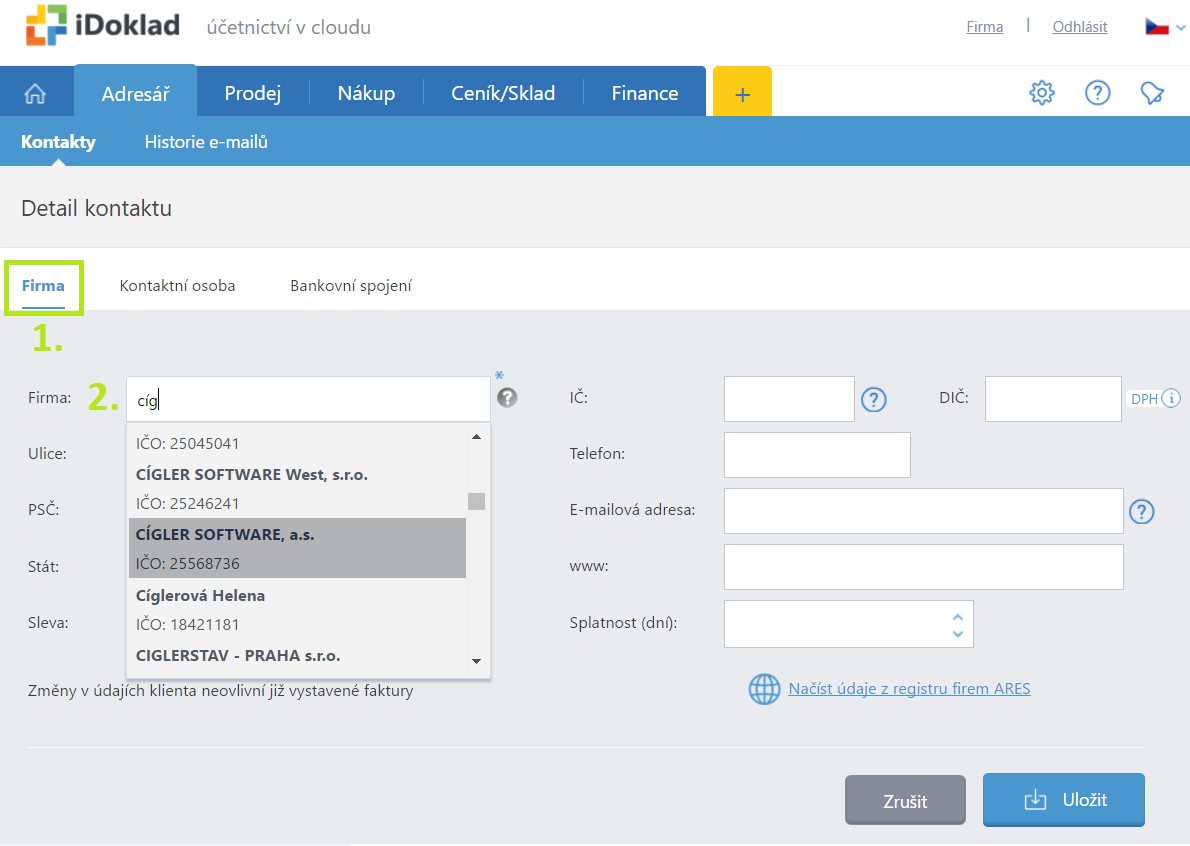This screenshot has width=1190, height=846.
Task: Switch to Kontaktní osoba tab
Action: (x=178, y=286)
